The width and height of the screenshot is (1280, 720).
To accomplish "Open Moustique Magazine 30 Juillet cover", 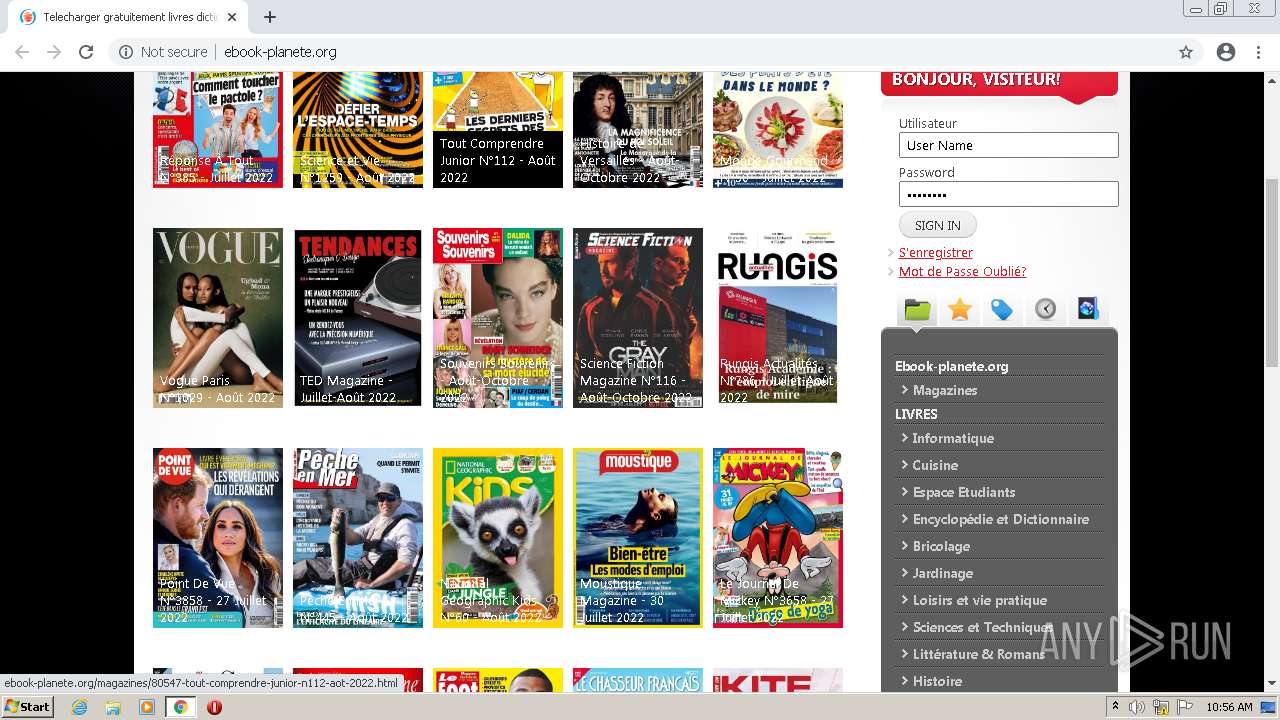I will coord(638,538).
